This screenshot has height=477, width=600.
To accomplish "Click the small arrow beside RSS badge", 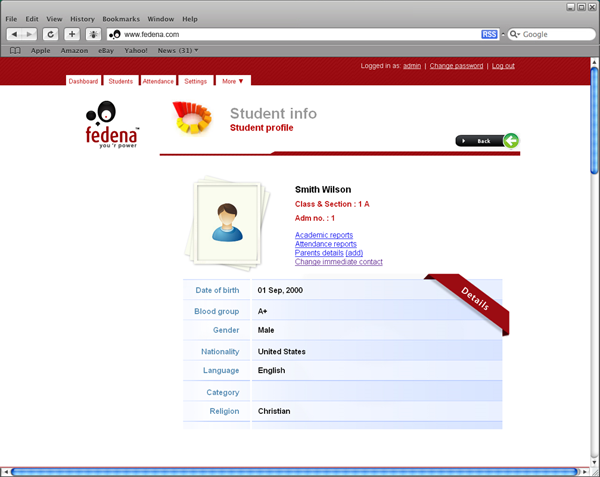I will click(503, 34).
